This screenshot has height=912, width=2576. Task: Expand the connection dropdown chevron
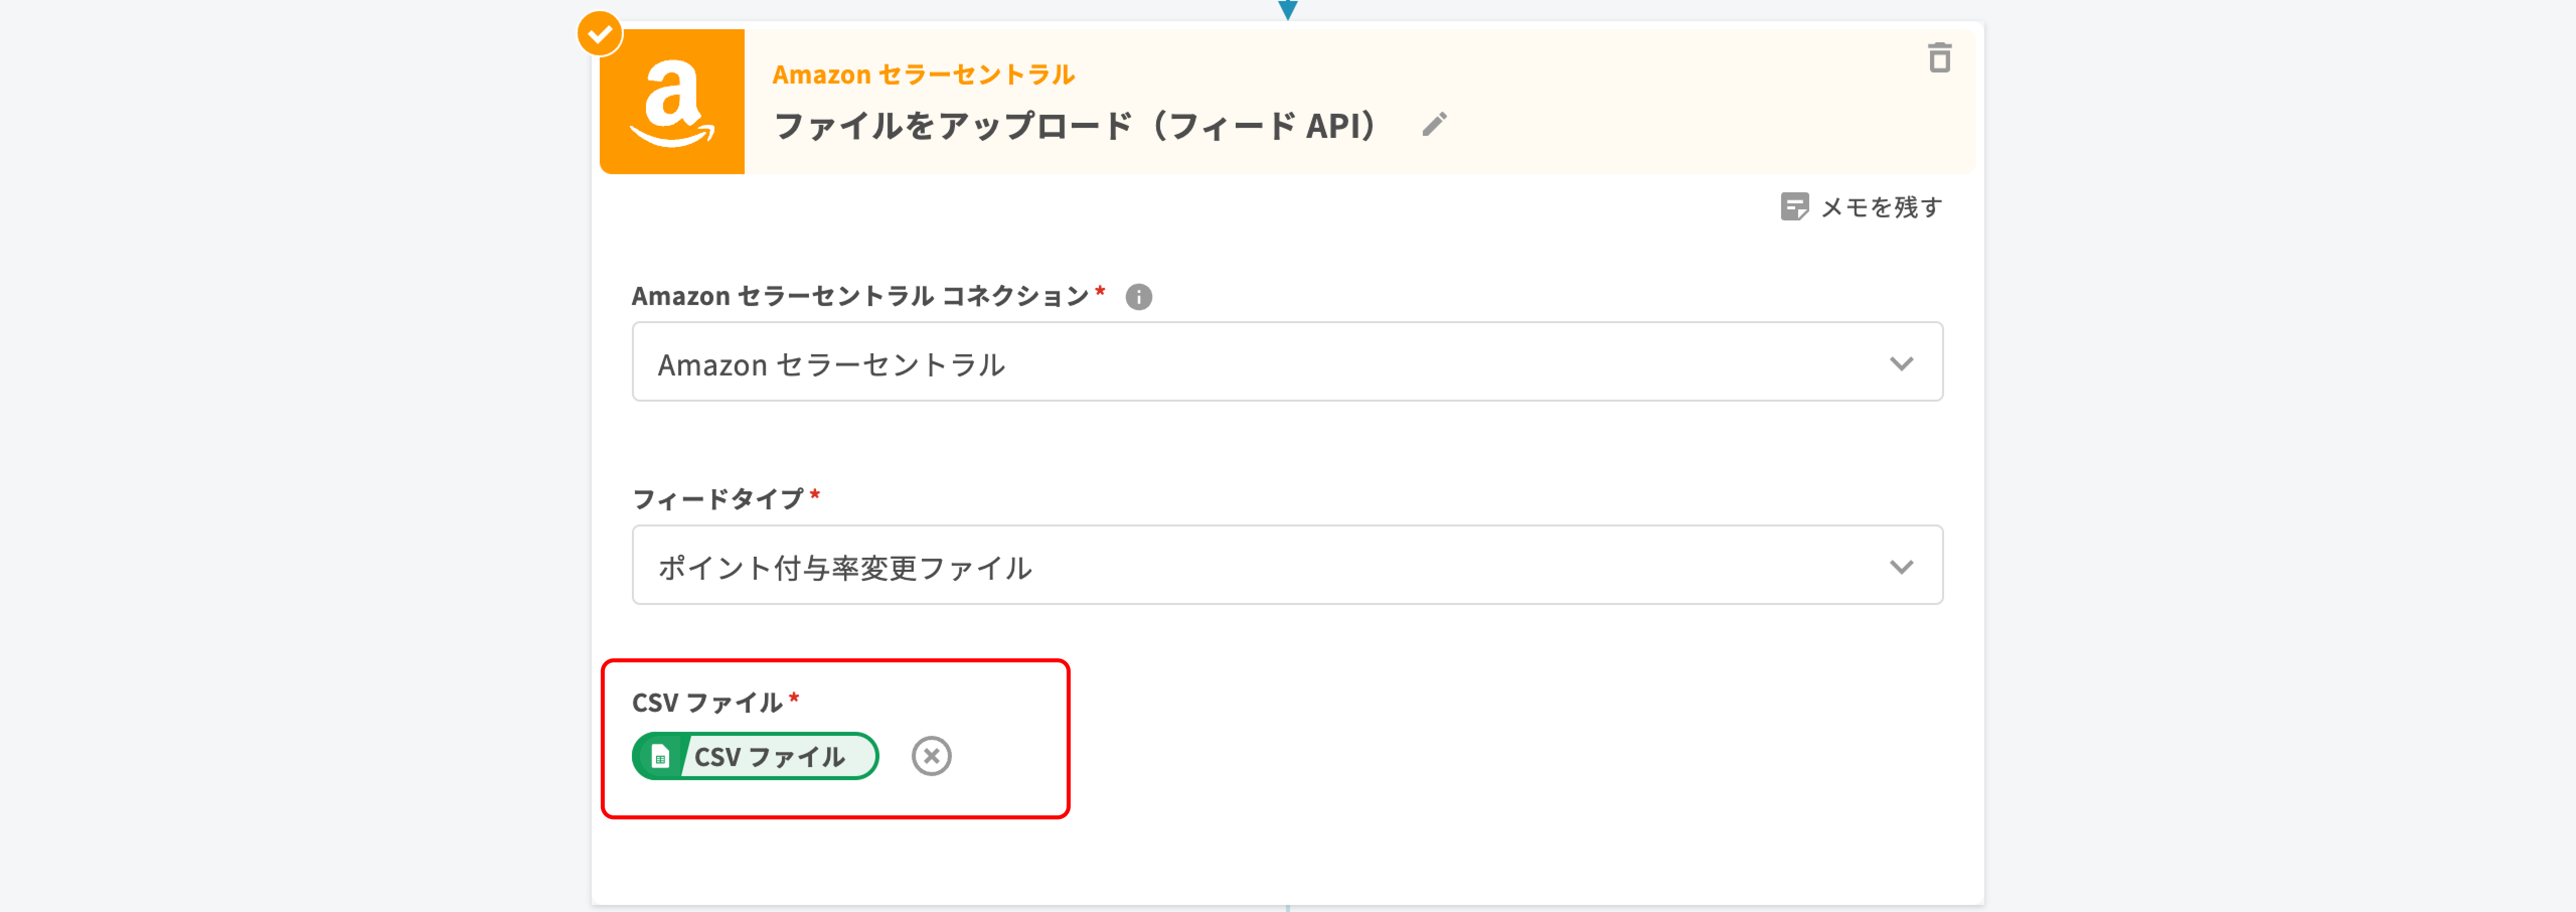pos(1901,363)
